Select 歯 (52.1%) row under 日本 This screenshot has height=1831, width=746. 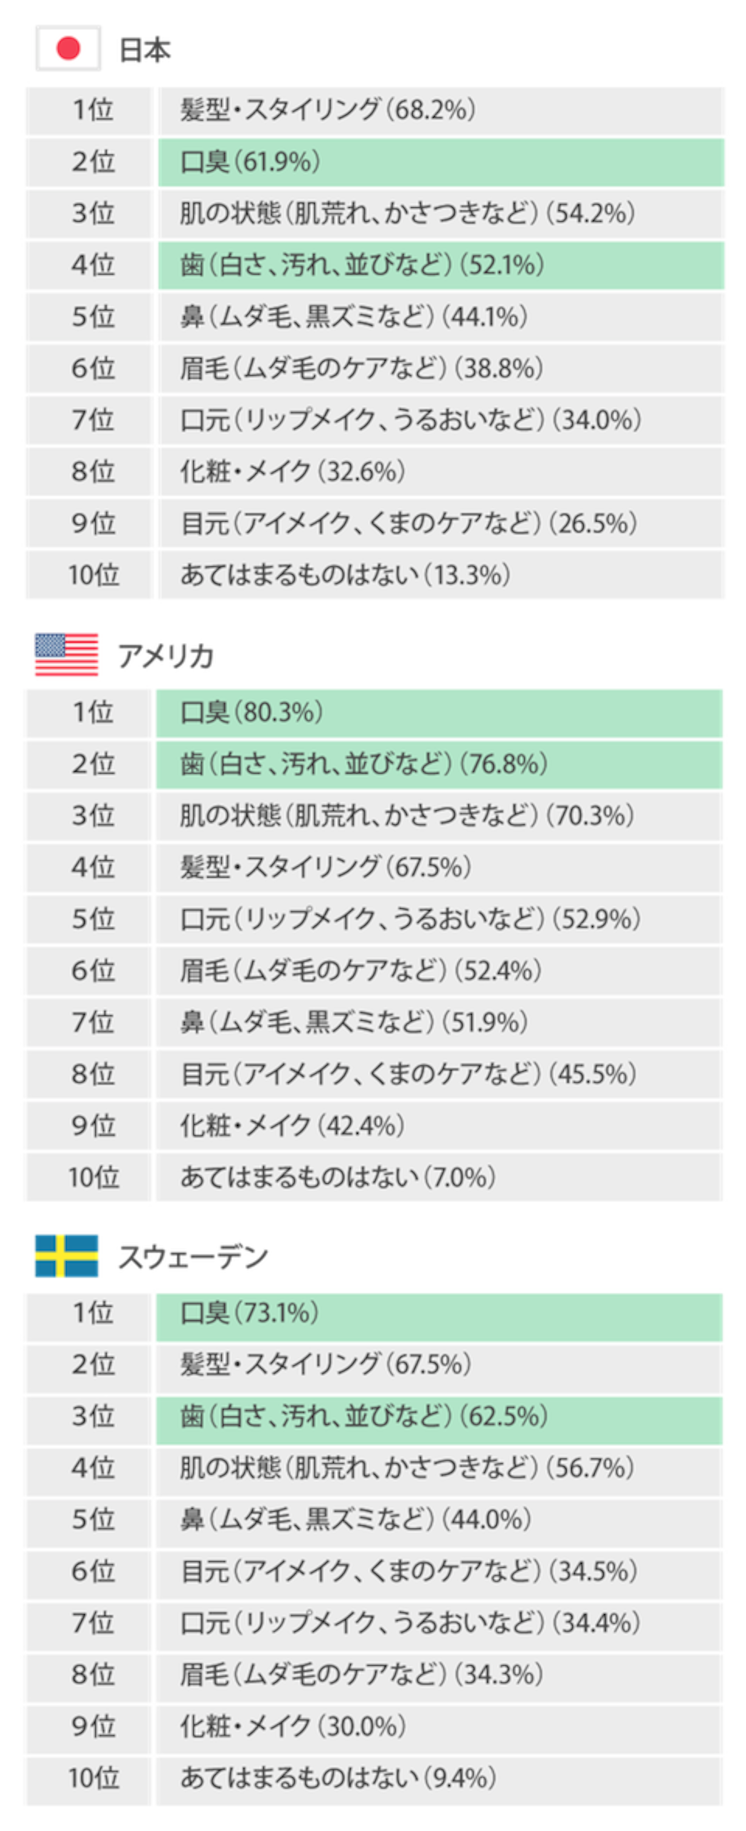[x=440, y=265]
